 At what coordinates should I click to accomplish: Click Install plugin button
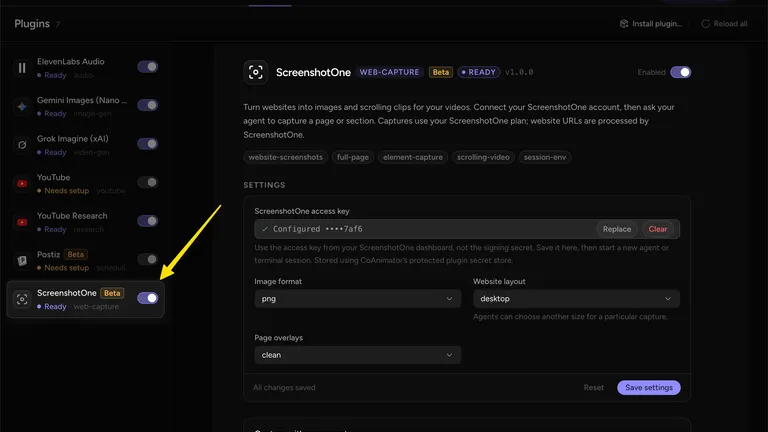[x=651, y=24]
